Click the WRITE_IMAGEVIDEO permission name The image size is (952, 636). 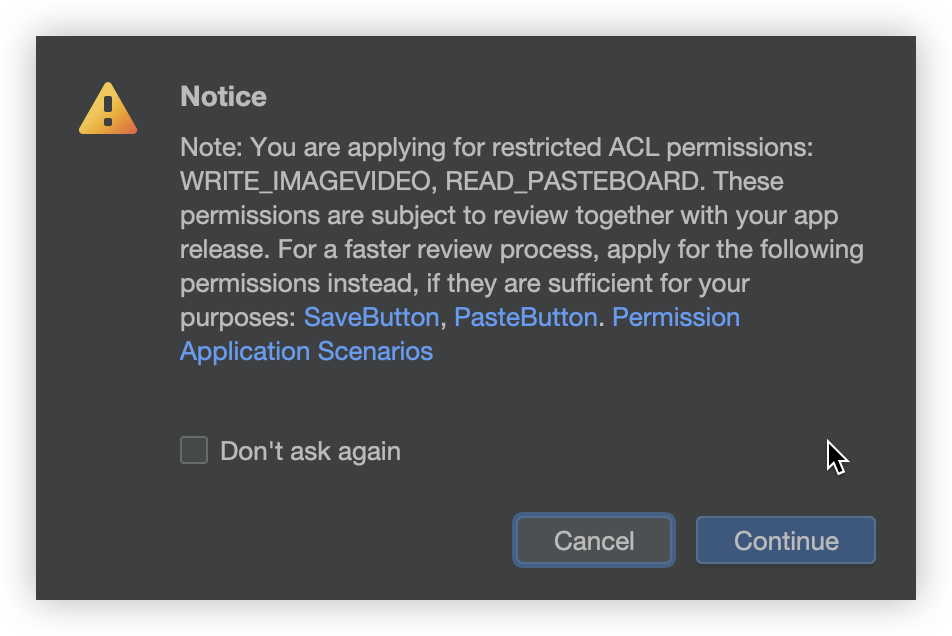[x=306, y=182]
